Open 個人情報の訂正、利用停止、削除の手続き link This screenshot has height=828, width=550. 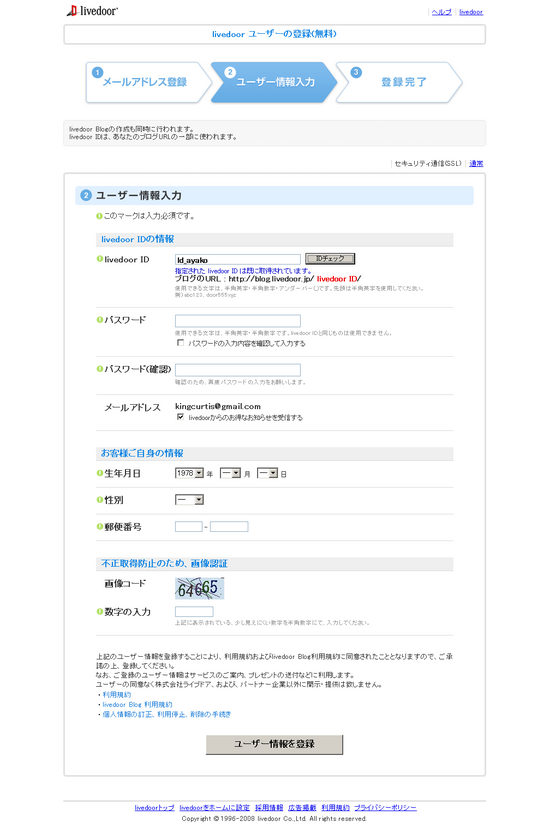click(x=167, y=714)
